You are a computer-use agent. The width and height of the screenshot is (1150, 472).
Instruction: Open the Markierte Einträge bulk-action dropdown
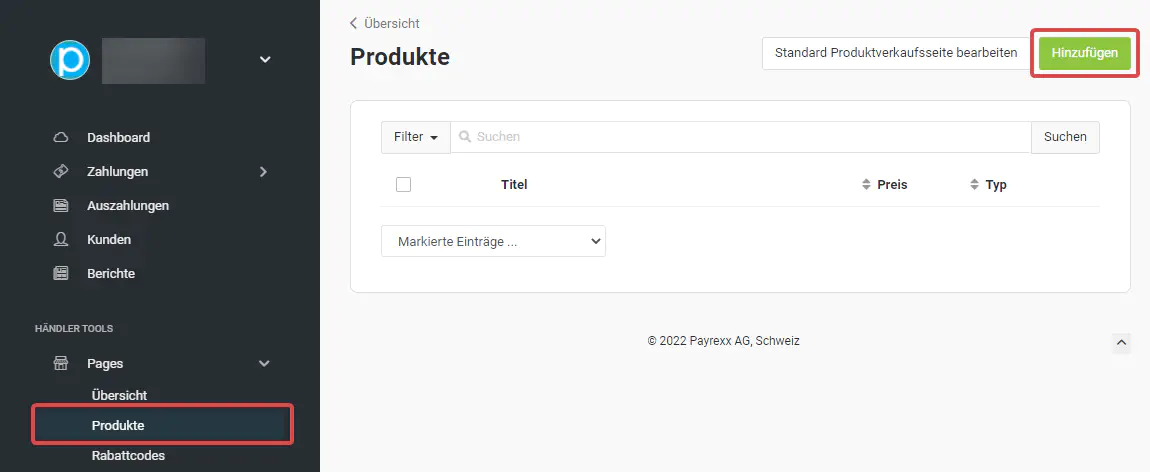493,241
